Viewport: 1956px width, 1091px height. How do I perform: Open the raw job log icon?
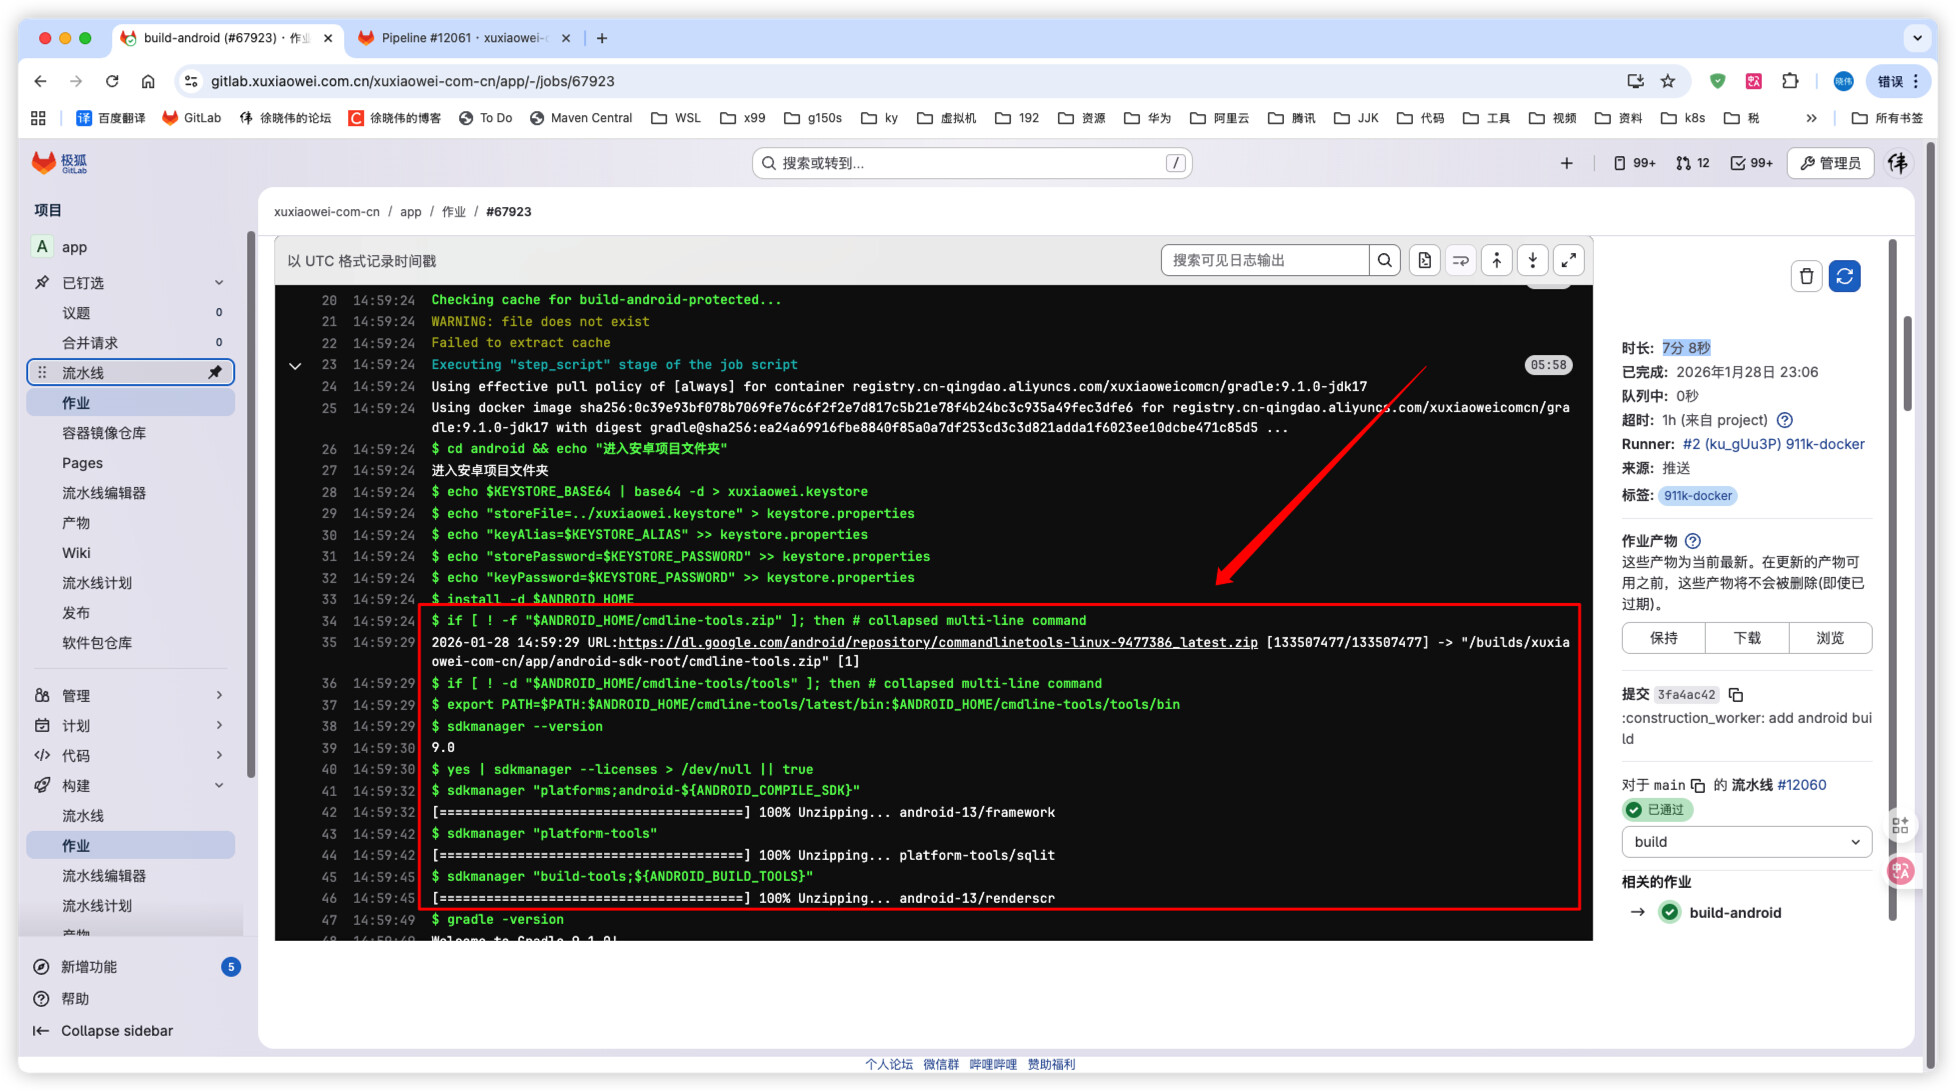(x=1424, y=261)
